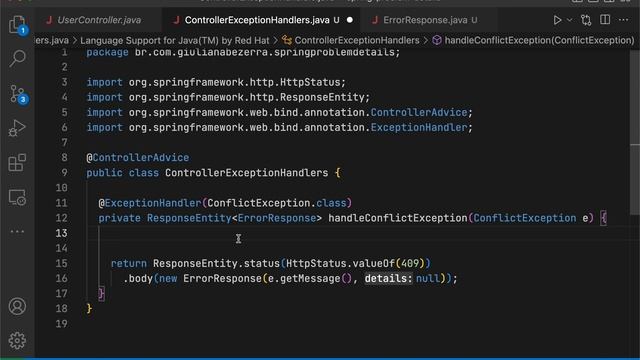Open handleConflictException method breadcrumb

point(539,40)
